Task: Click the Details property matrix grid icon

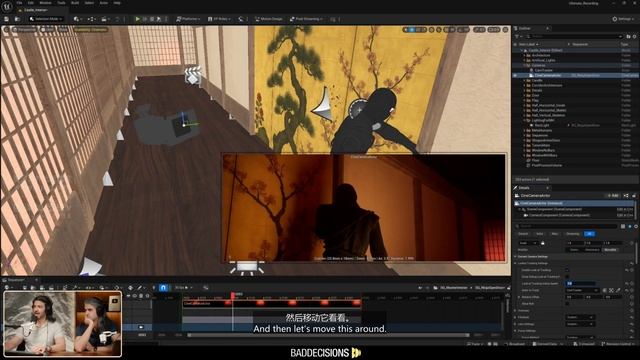Action: click(x=623, y=226)
